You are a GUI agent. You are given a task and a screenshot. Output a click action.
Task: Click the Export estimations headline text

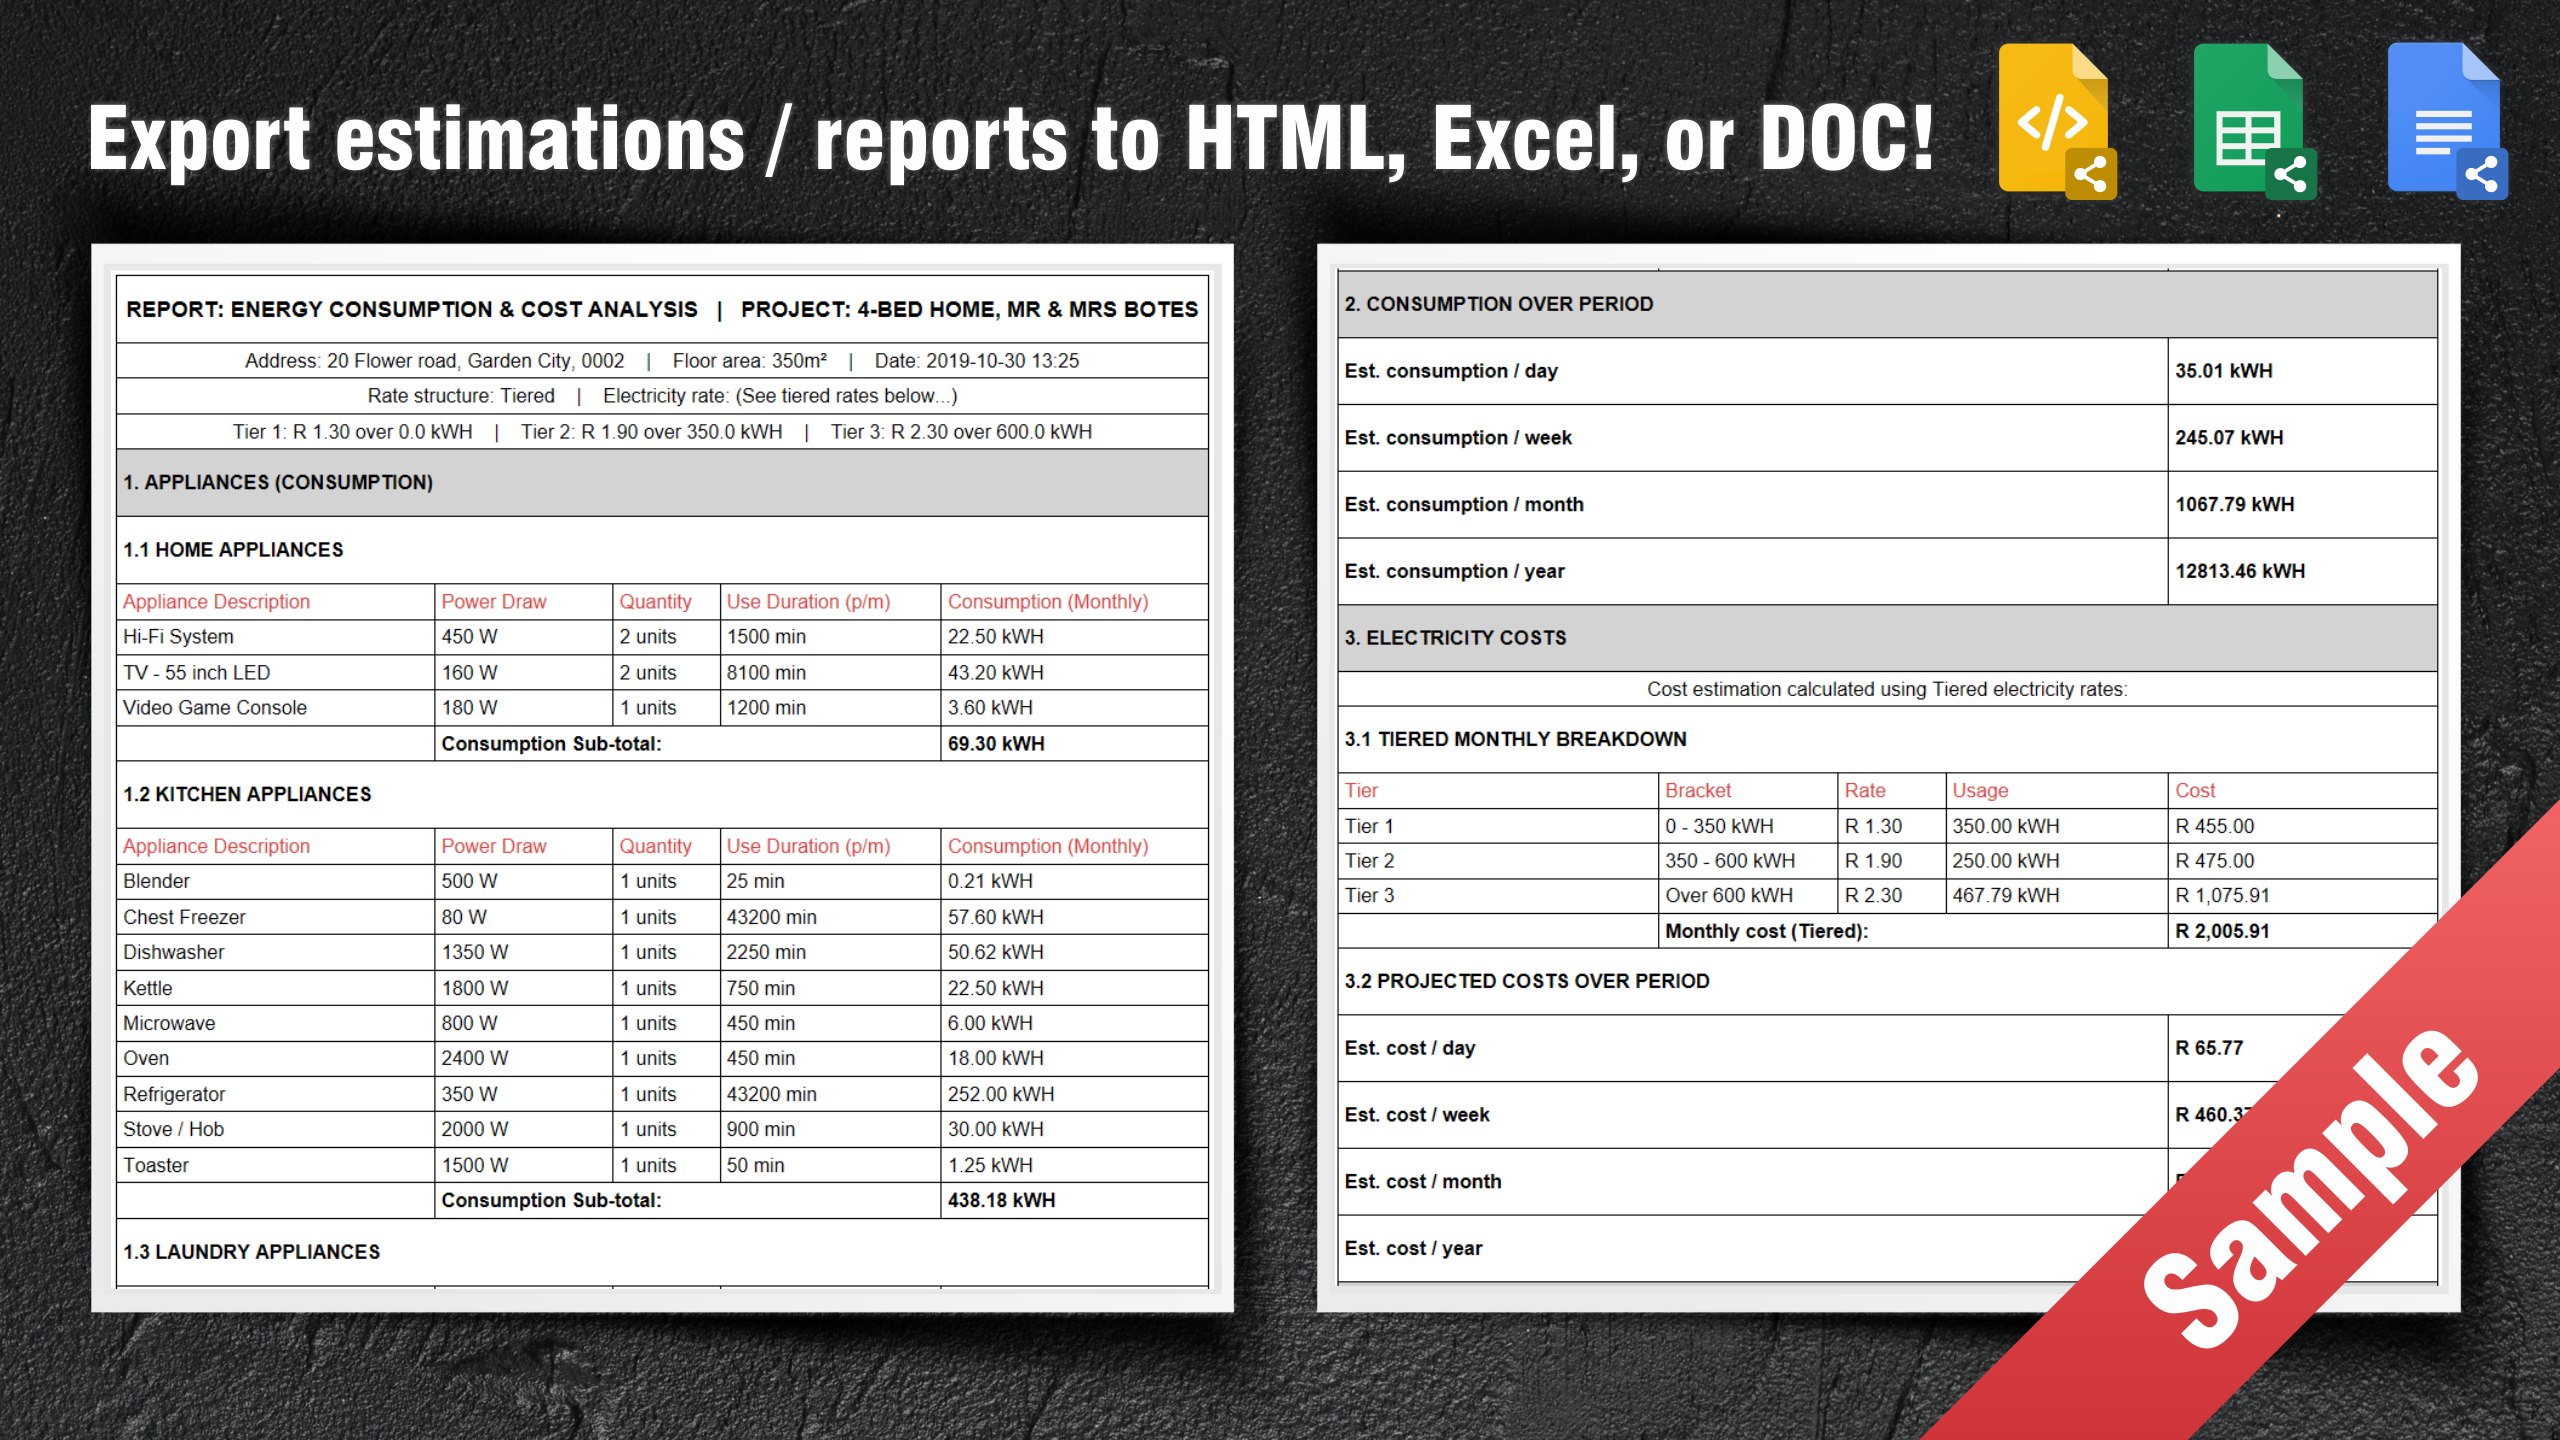point(1010,140)
